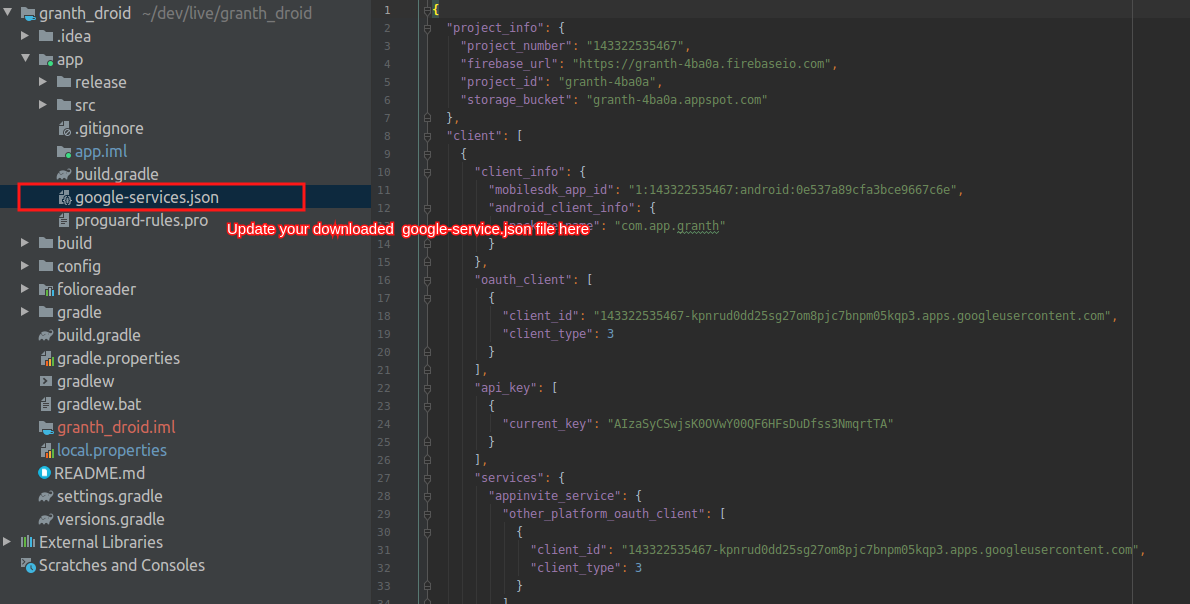This screenshot has height=604, width=1190.
Task: Click the External Libraries bar-chart icon
Action: click(x=28, y=542)
